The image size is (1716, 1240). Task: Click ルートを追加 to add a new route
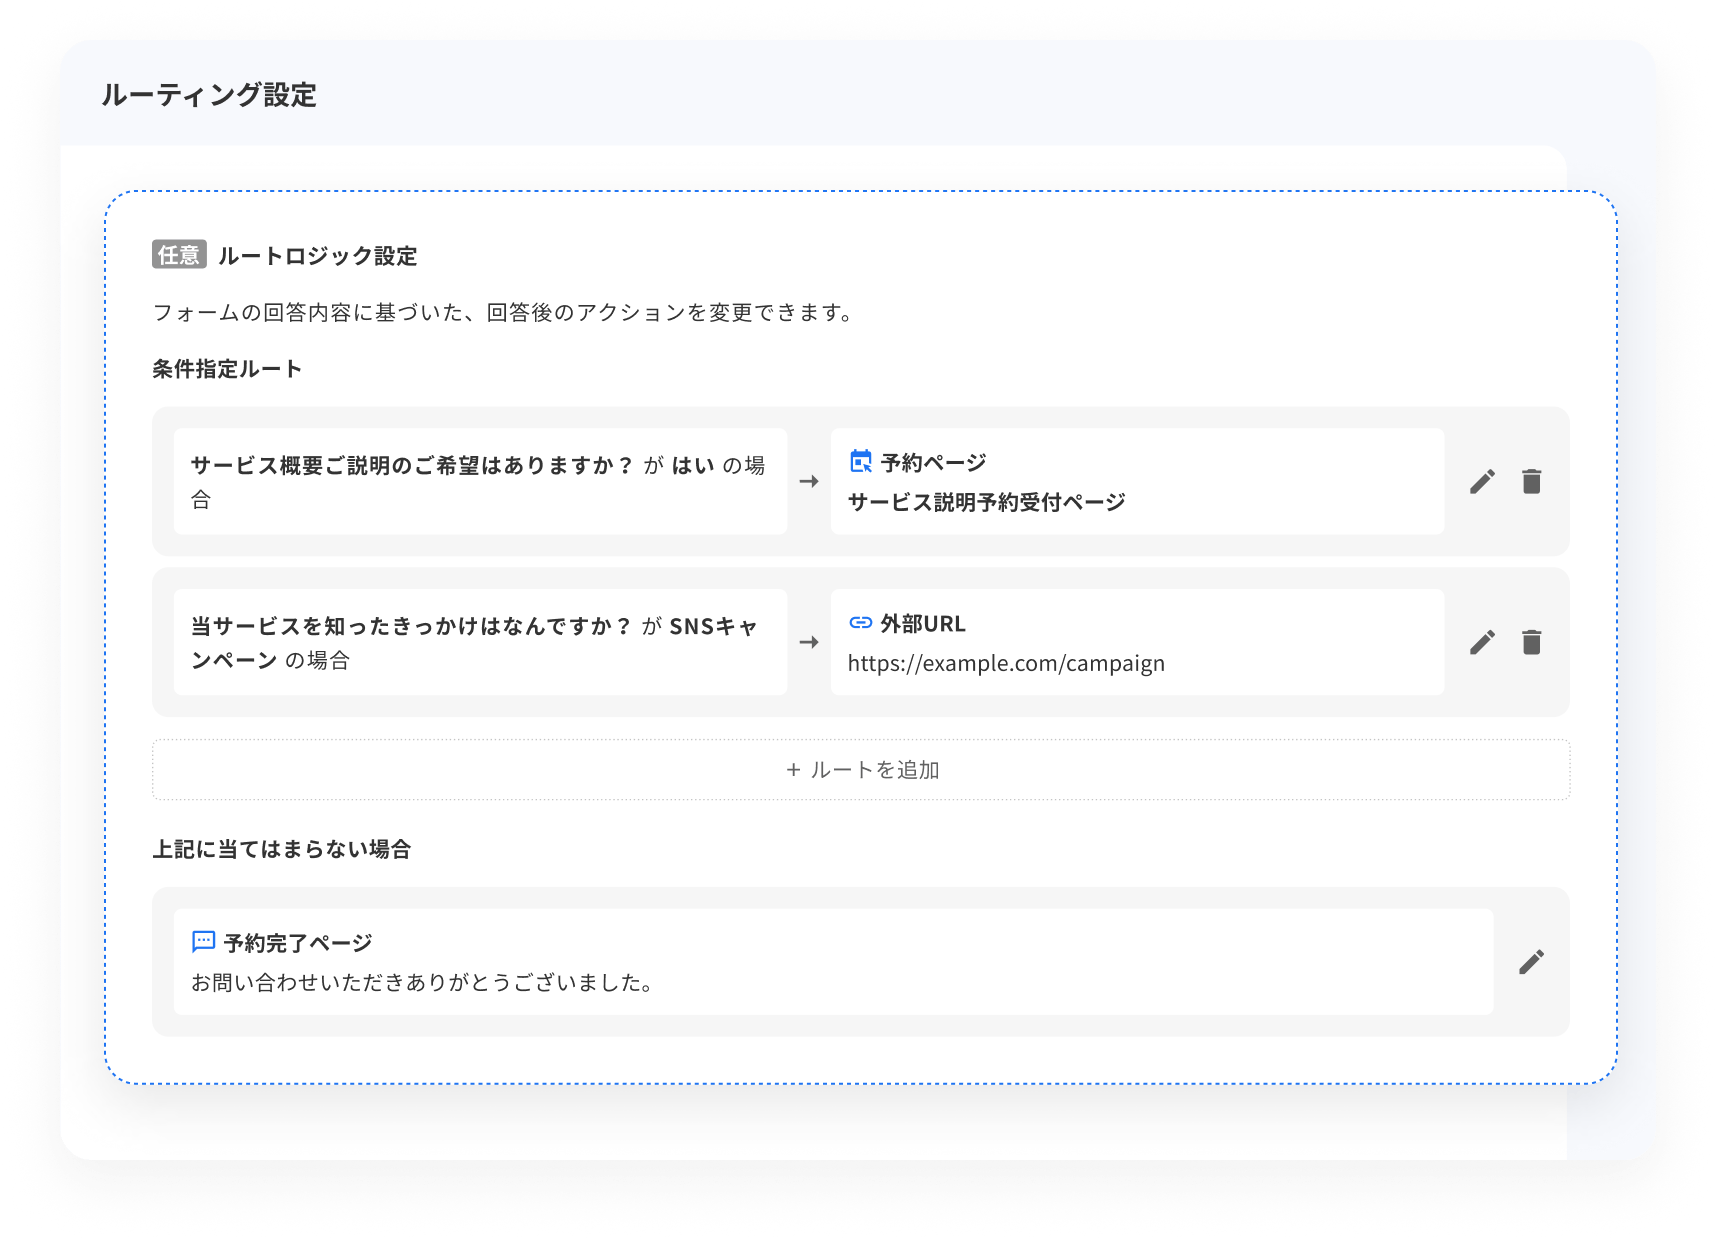[862, 769]
